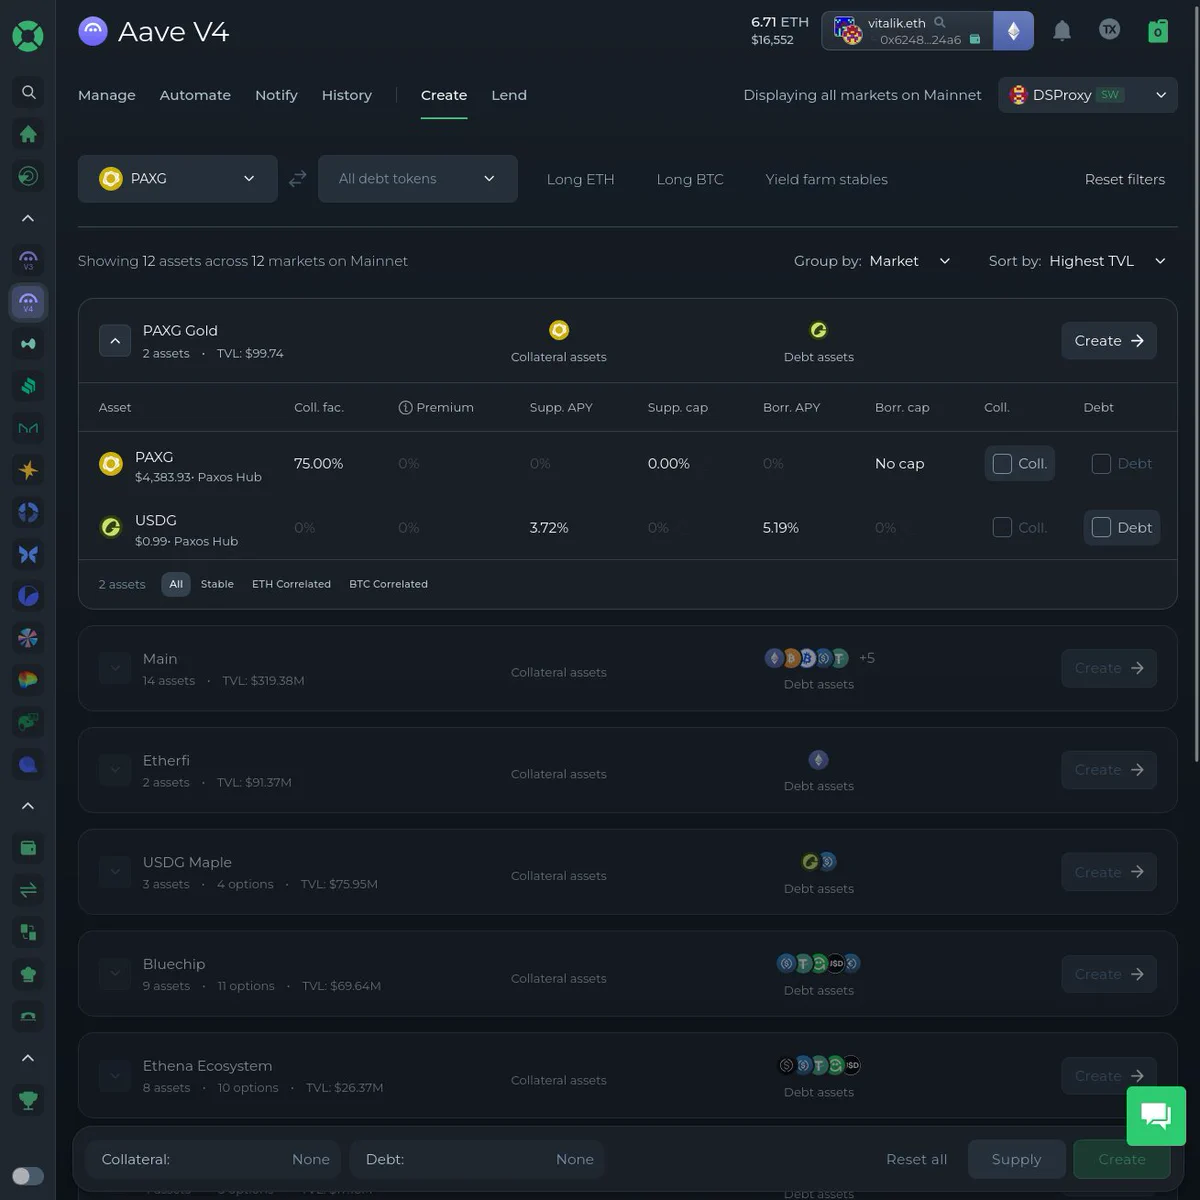Open the Sort by Highest TVL dropdown
Image resolution: width=1200 pixels, height=1200 pixels.
(x=1108, y=261)
